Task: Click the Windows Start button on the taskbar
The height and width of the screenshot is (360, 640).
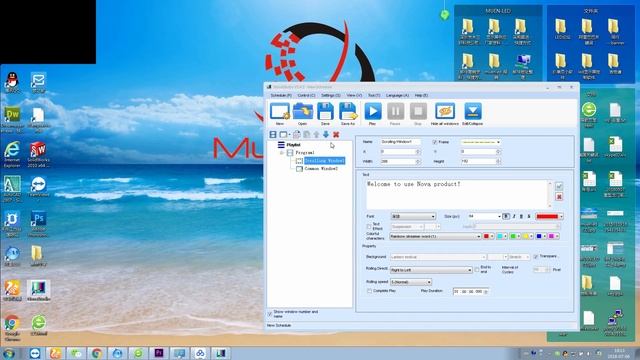Action: (9, 353)
